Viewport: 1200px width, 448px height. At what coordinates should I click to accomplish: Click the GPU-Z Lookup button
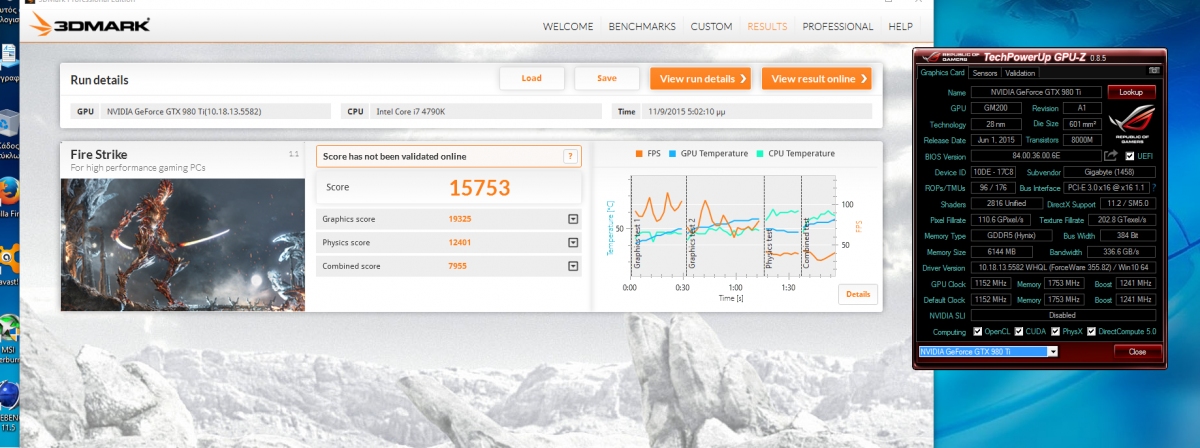[x=1131, y=91]
